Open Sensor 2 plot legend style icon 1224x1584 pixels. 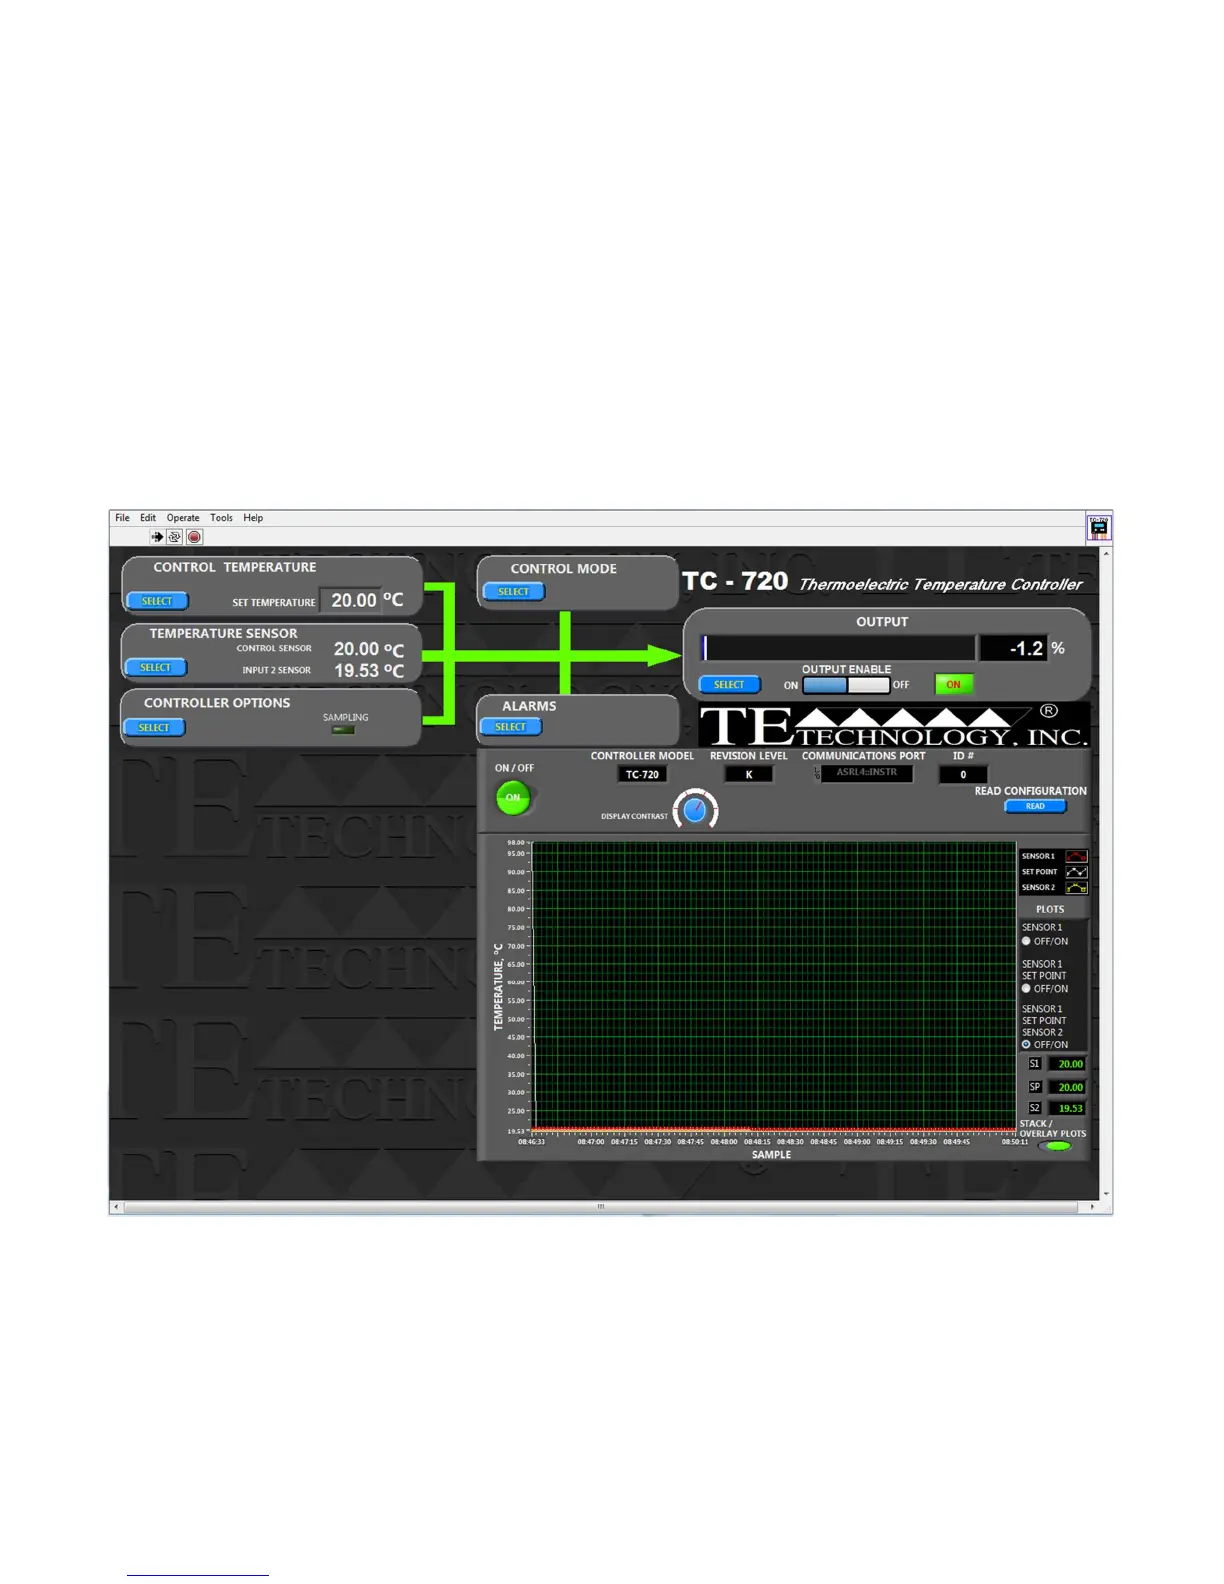pyautogui.click(x=1076, y=888)
